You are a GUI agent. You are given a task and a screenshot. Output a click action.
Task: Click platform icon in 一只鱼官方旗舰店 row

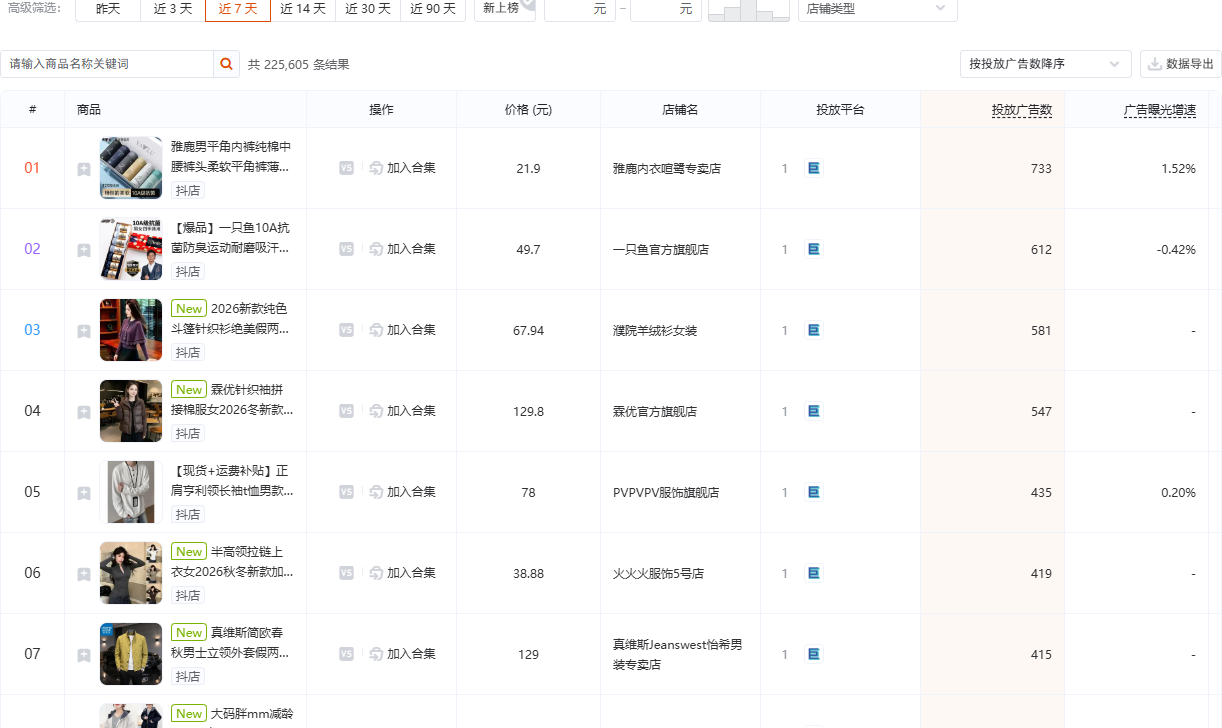(814, 249)
